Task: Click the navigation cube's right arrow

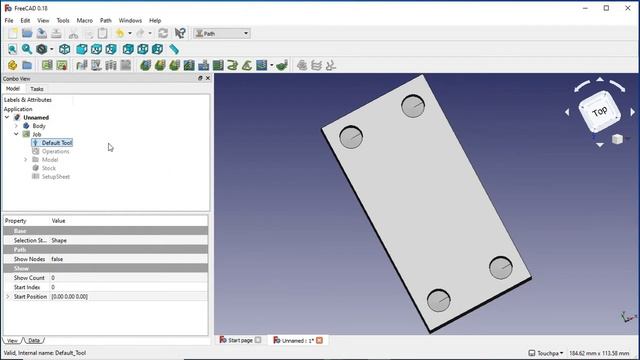Action: click(x=633, y=112)
